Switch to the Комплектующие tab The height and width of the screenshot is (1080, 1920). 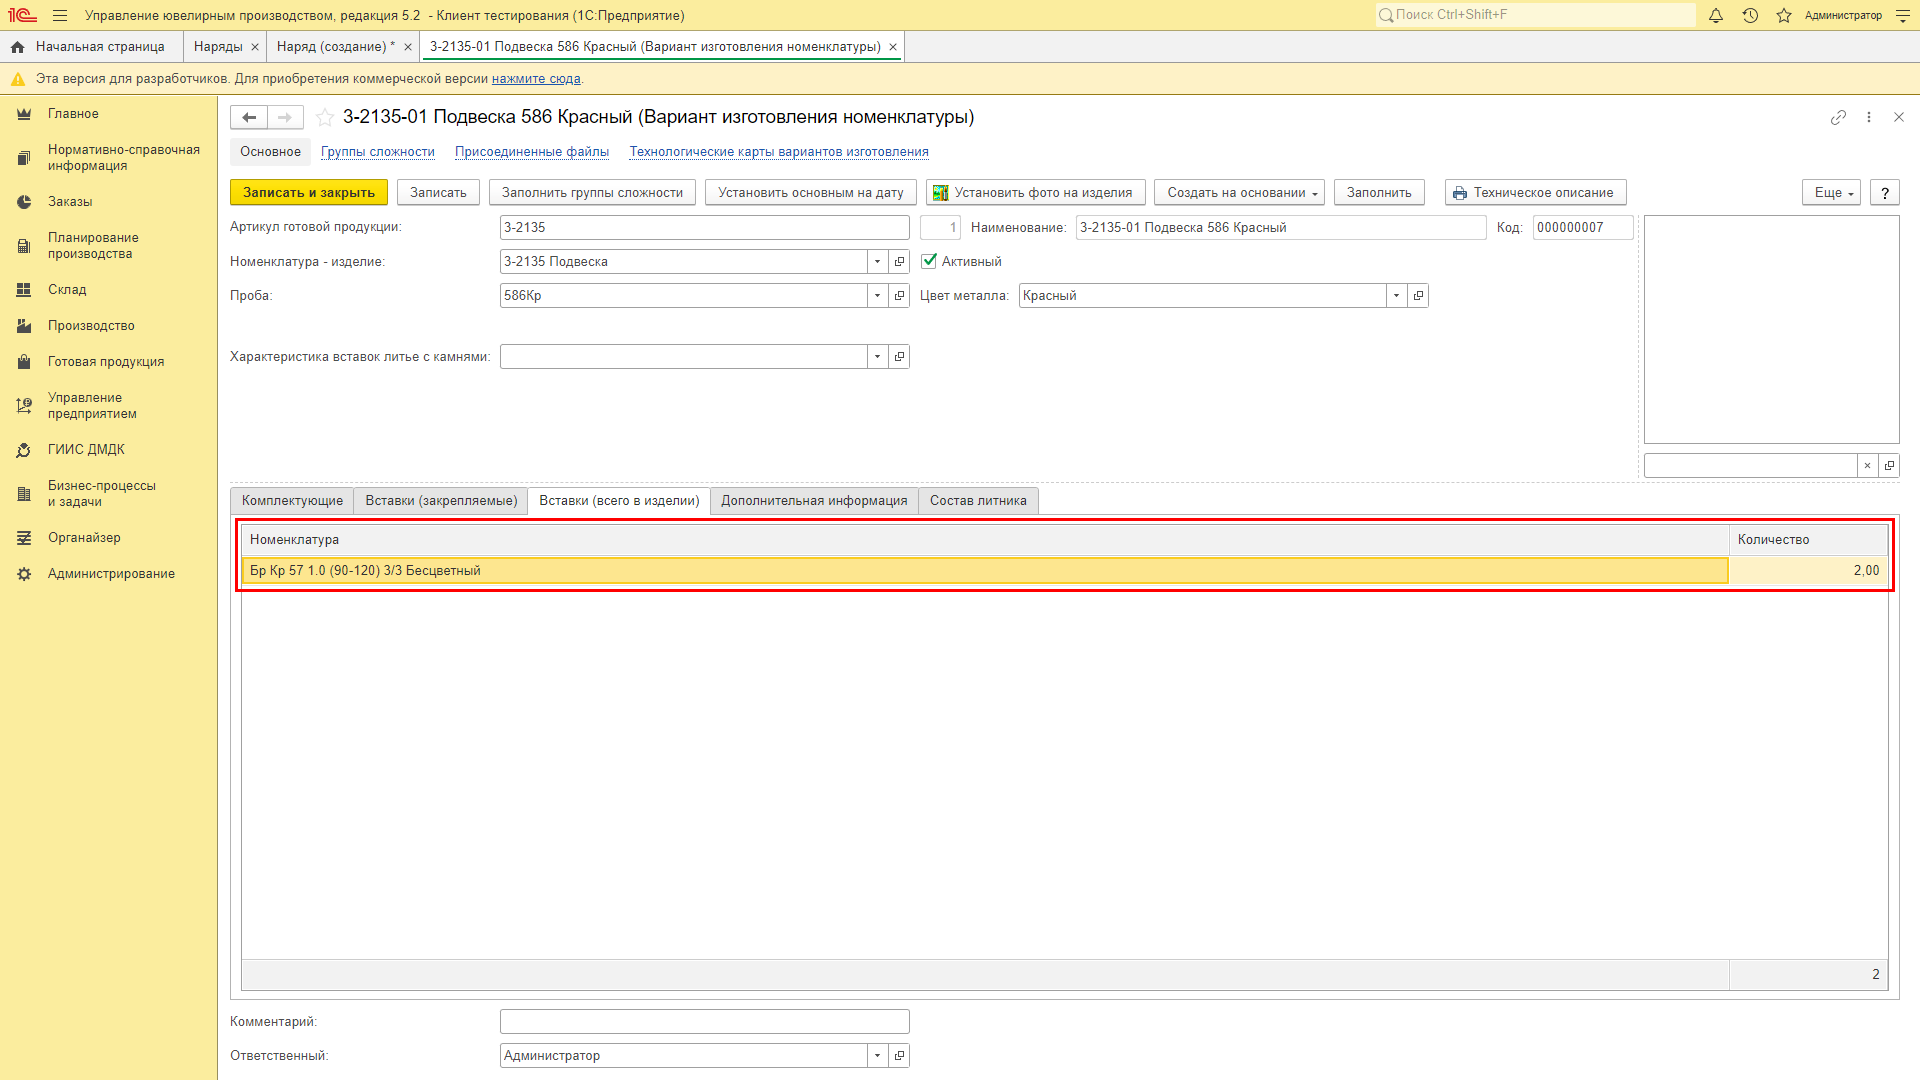[x=292, y=501]
